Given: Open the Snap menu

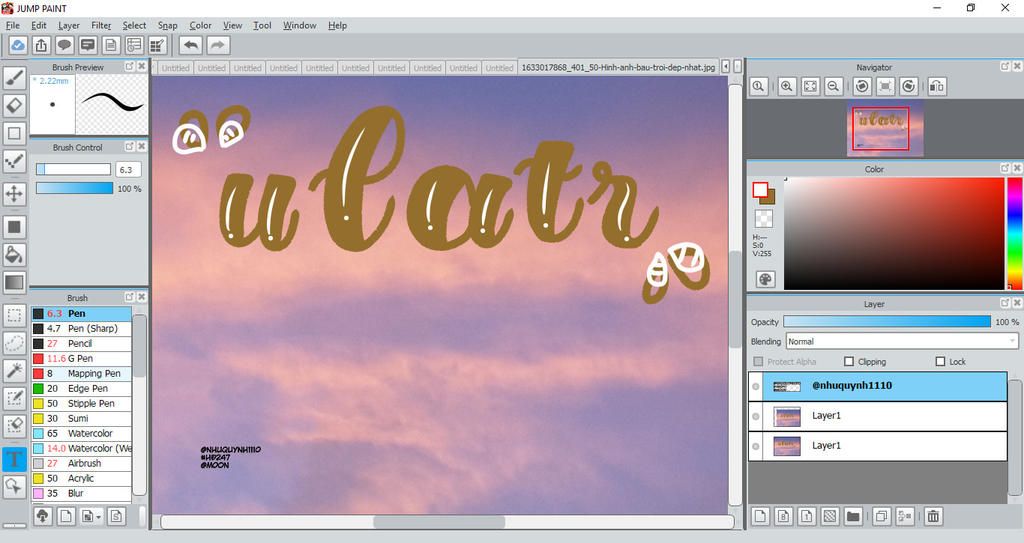Looking at the screenshot, I should pyautogui.click(x=167, y=25).
